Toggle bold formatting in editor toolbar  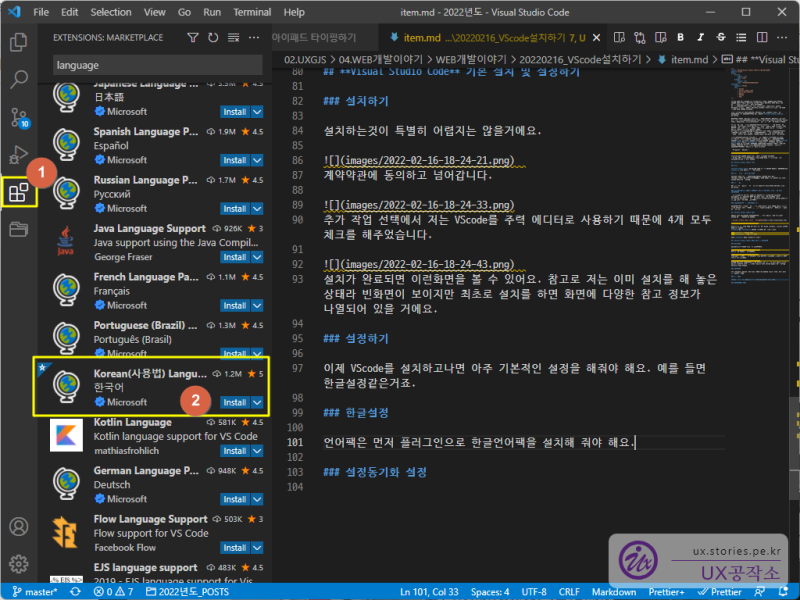(x=680, y=37)
